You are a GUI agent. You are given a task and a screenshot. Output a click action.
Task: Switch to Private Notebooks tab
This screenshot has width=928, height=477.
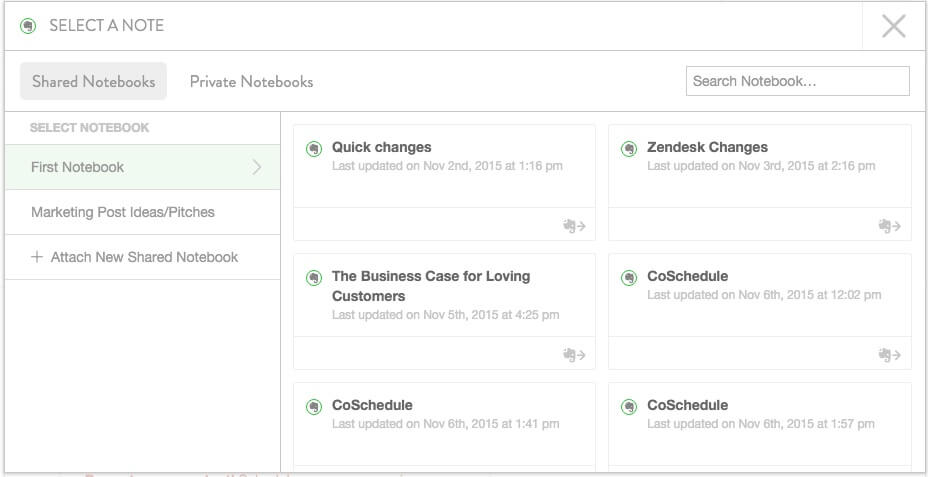click(252, 82)
